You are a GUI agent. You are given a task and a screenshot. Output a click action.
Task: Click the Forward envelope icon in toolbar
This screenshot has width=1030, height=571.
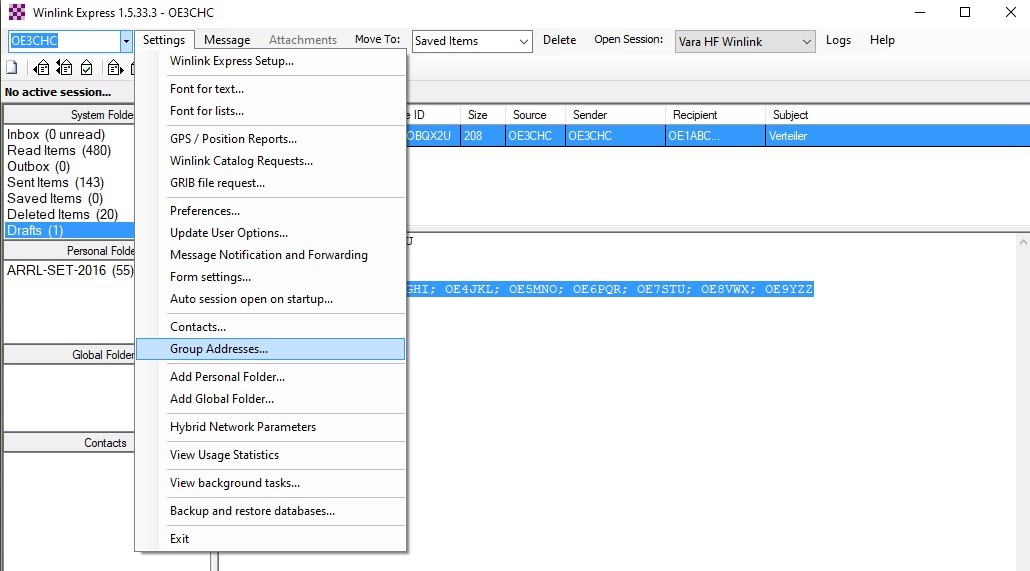pyautogui.click(x=115, y=68)
